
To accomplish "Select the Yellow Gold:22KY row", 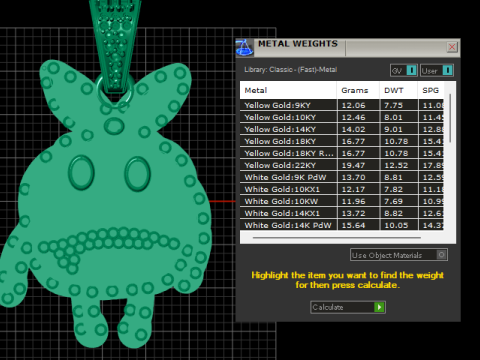I will pos(342,165).
